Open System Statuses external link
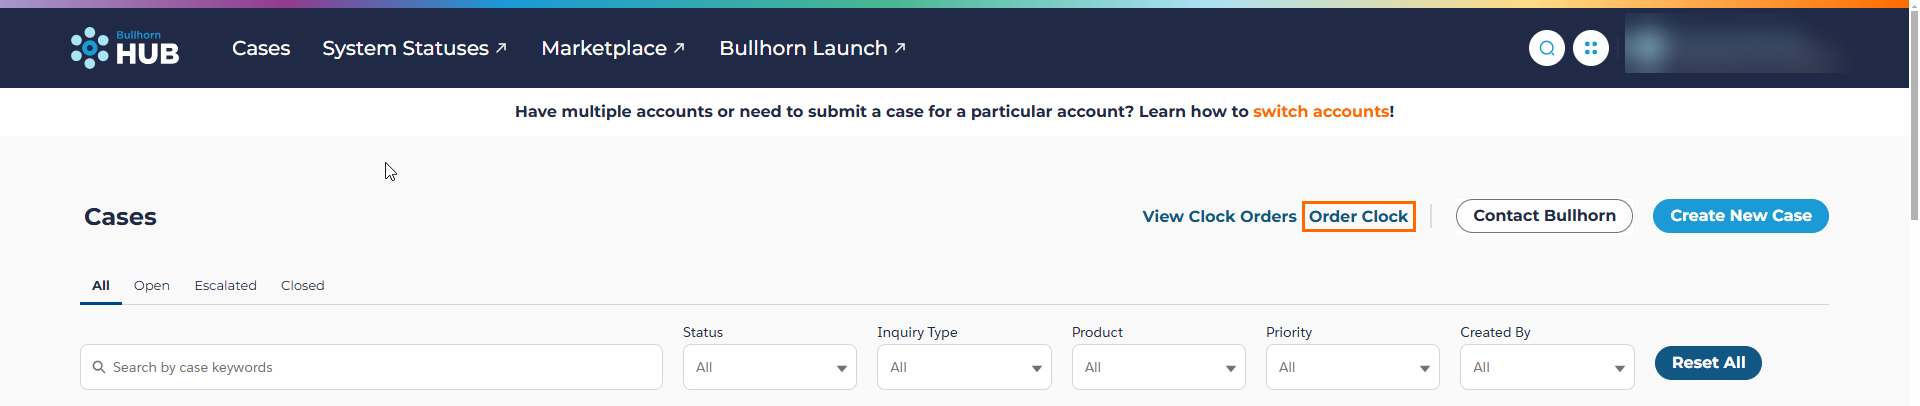The image size is (1920, 406). (414, 48)
